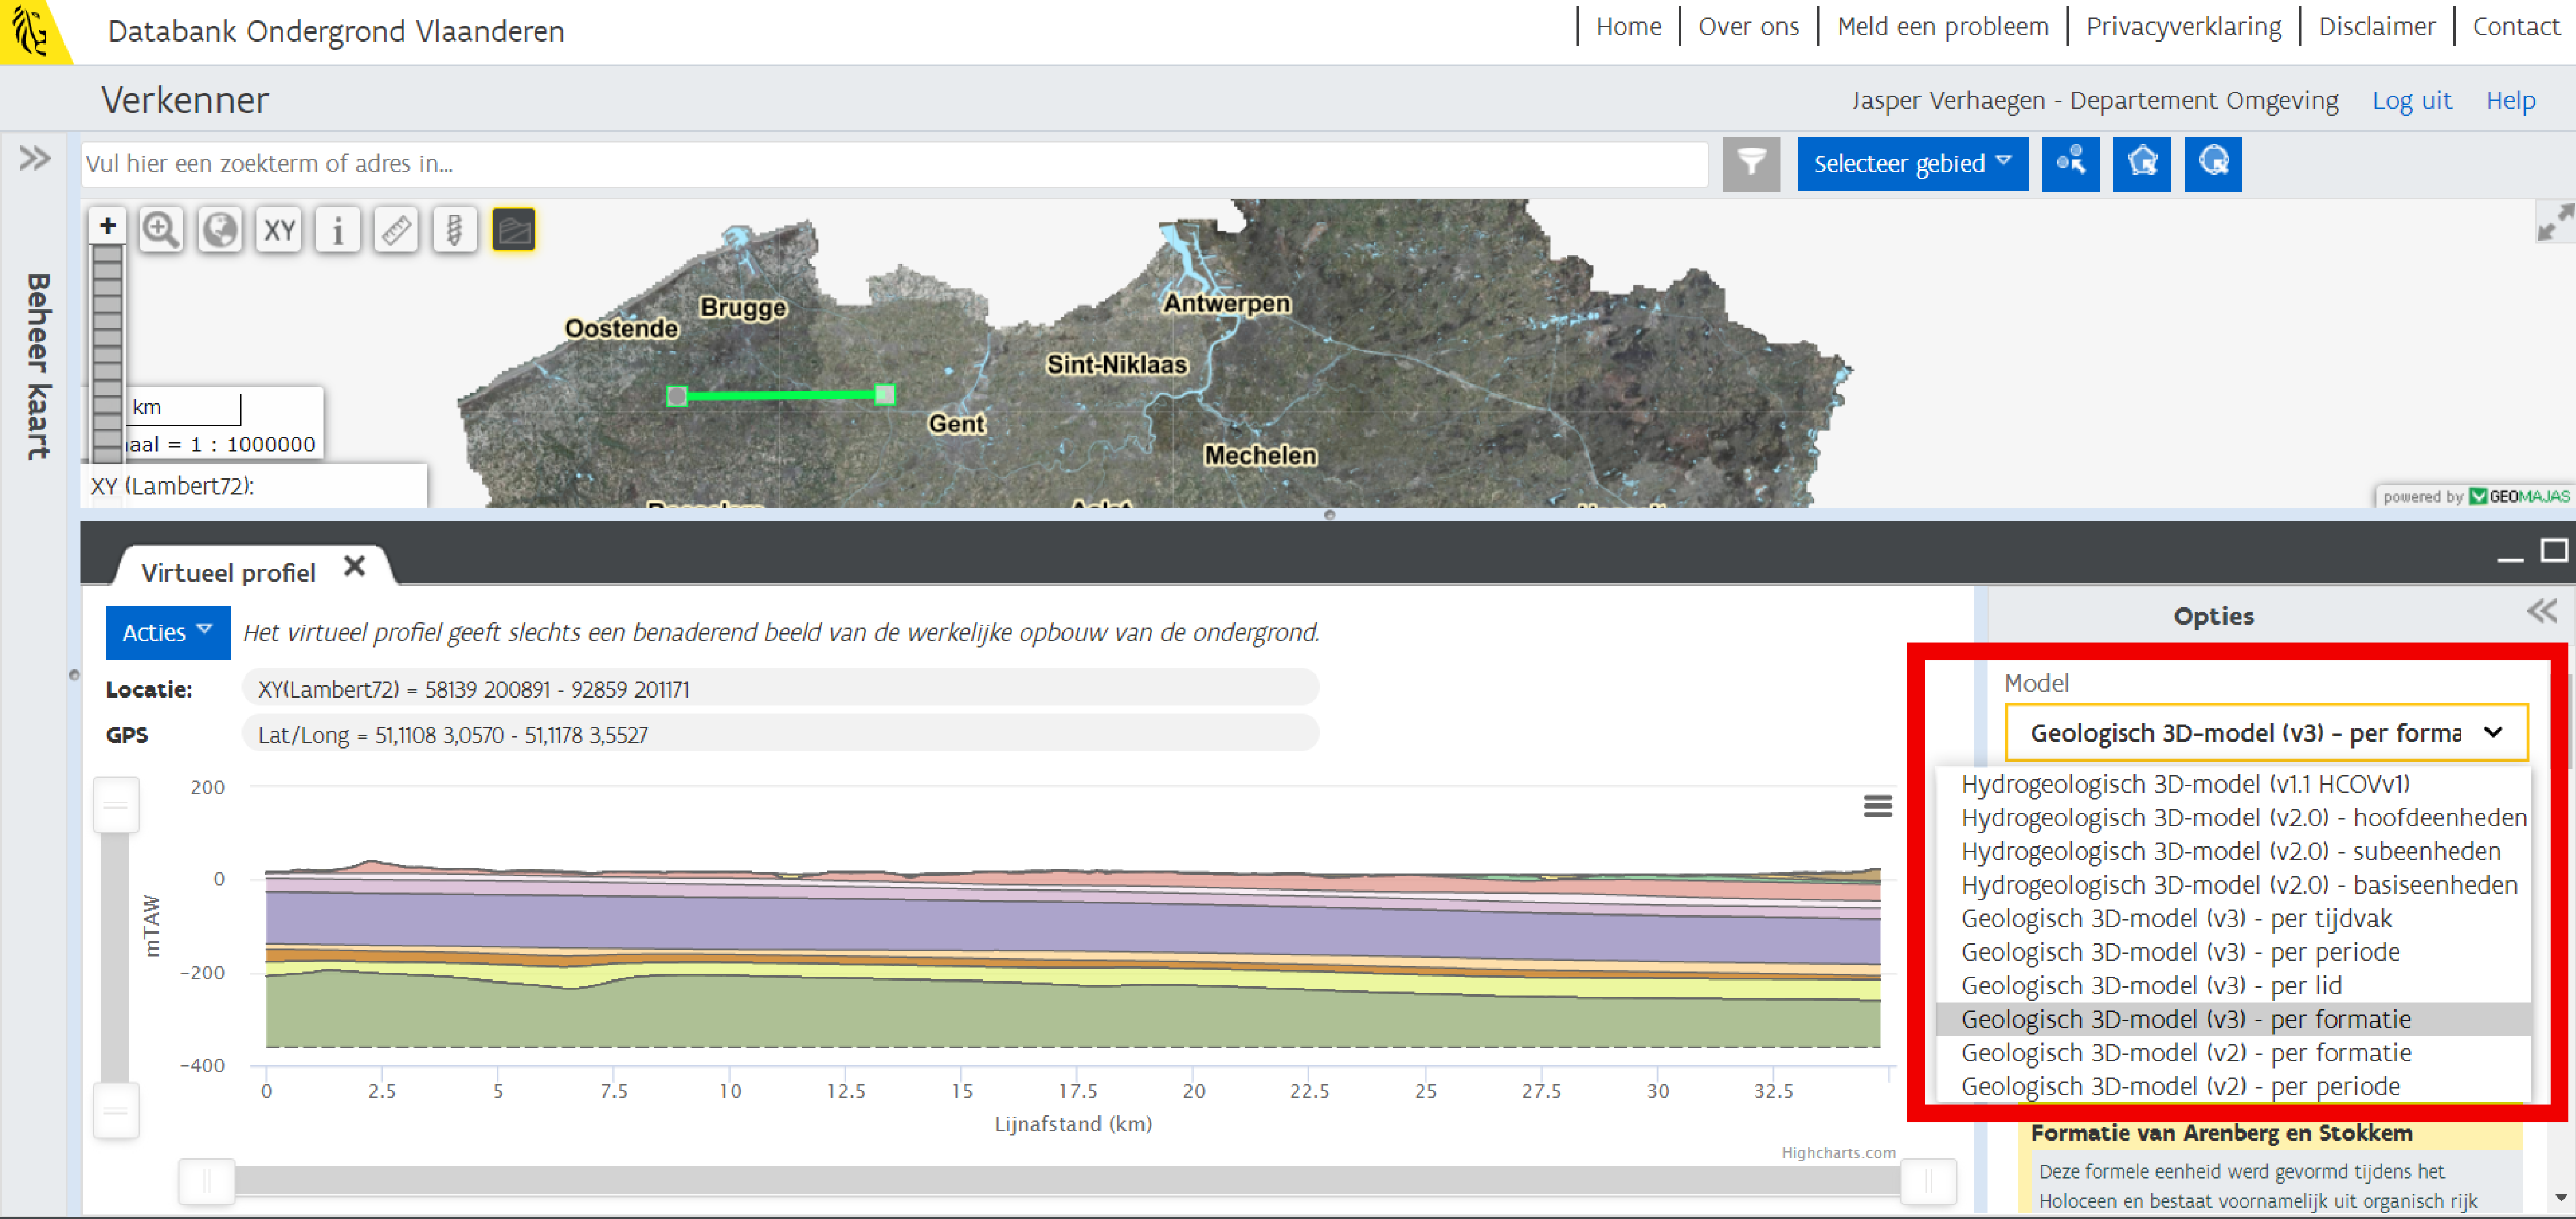The height and width of the screenshot is (1219, 2576).
Task: Open the Help link
Action: click(2510, 100)
